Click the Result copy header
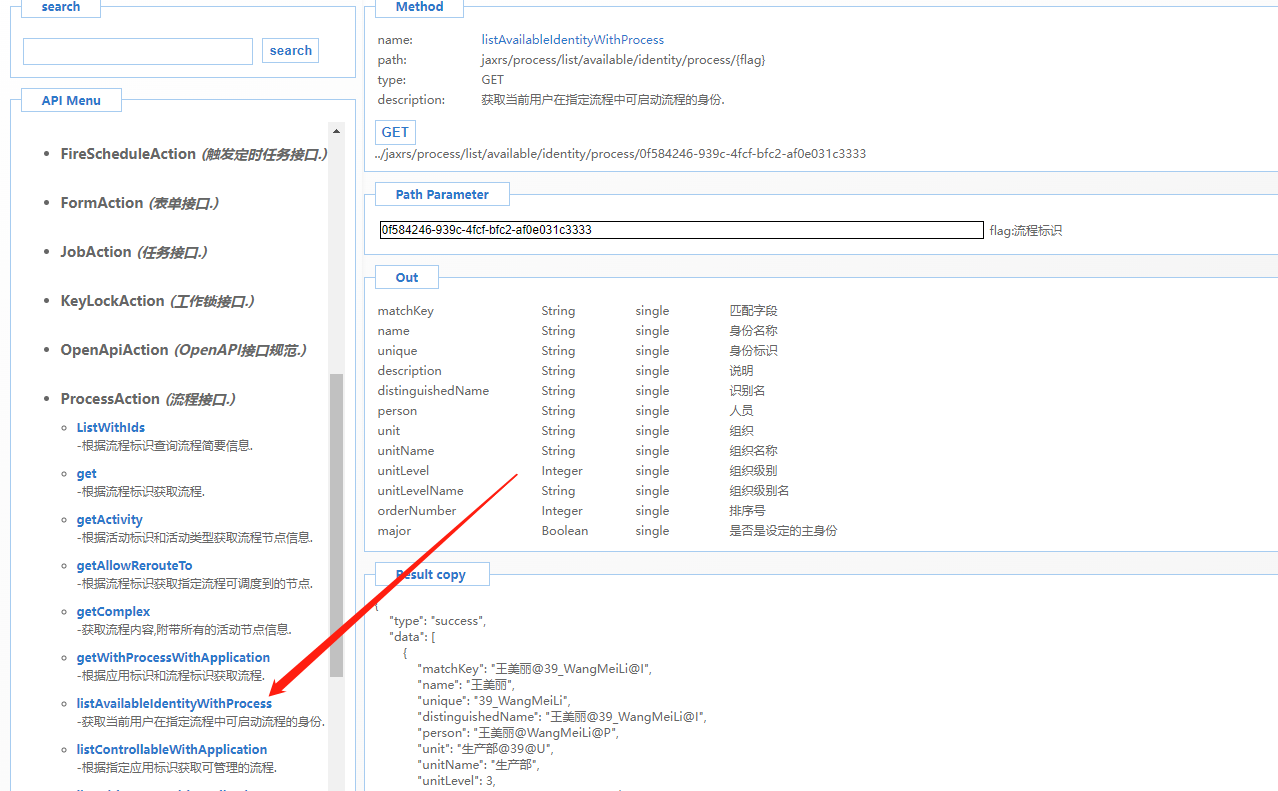The image size is (1278, 791). click(x=431, y=573)
